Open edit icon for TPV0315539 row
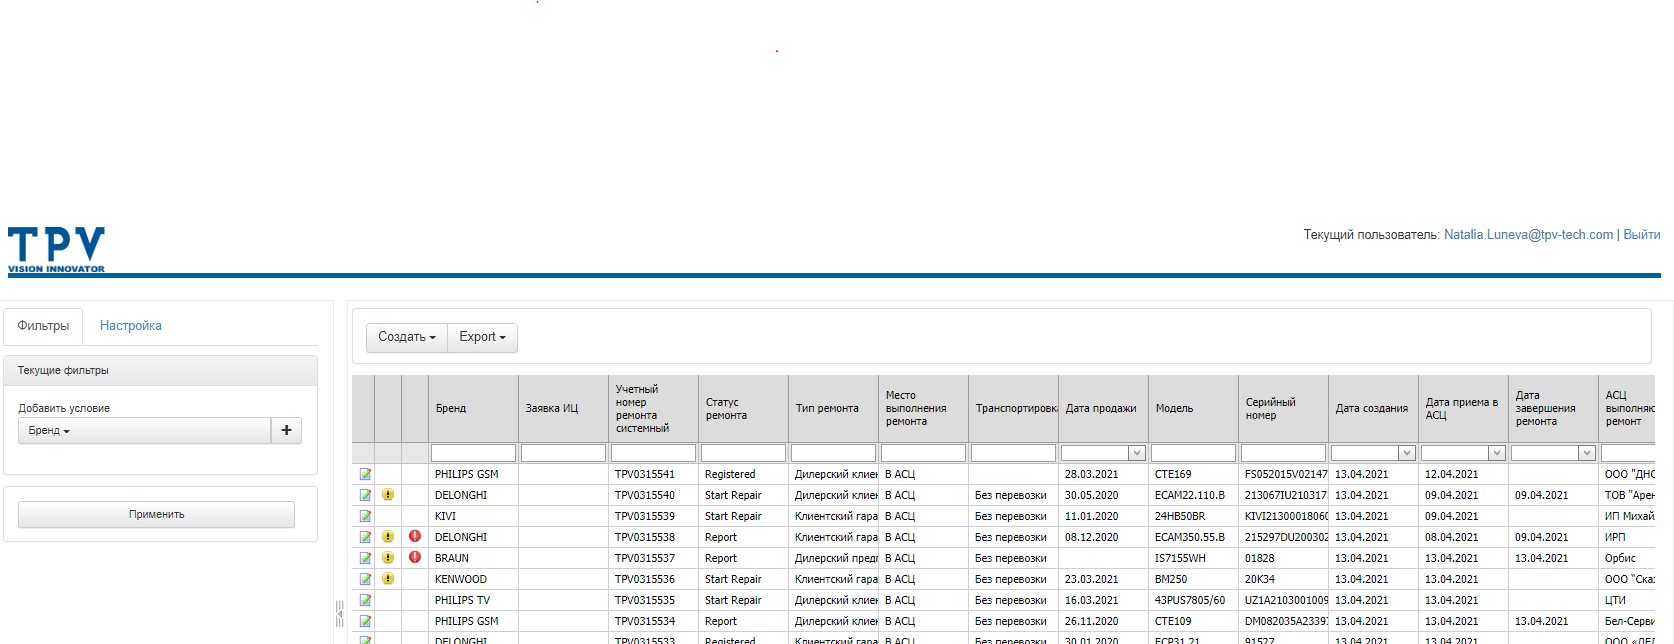The height and width of the screenshot is (644, 1674). tap(365, 516)
